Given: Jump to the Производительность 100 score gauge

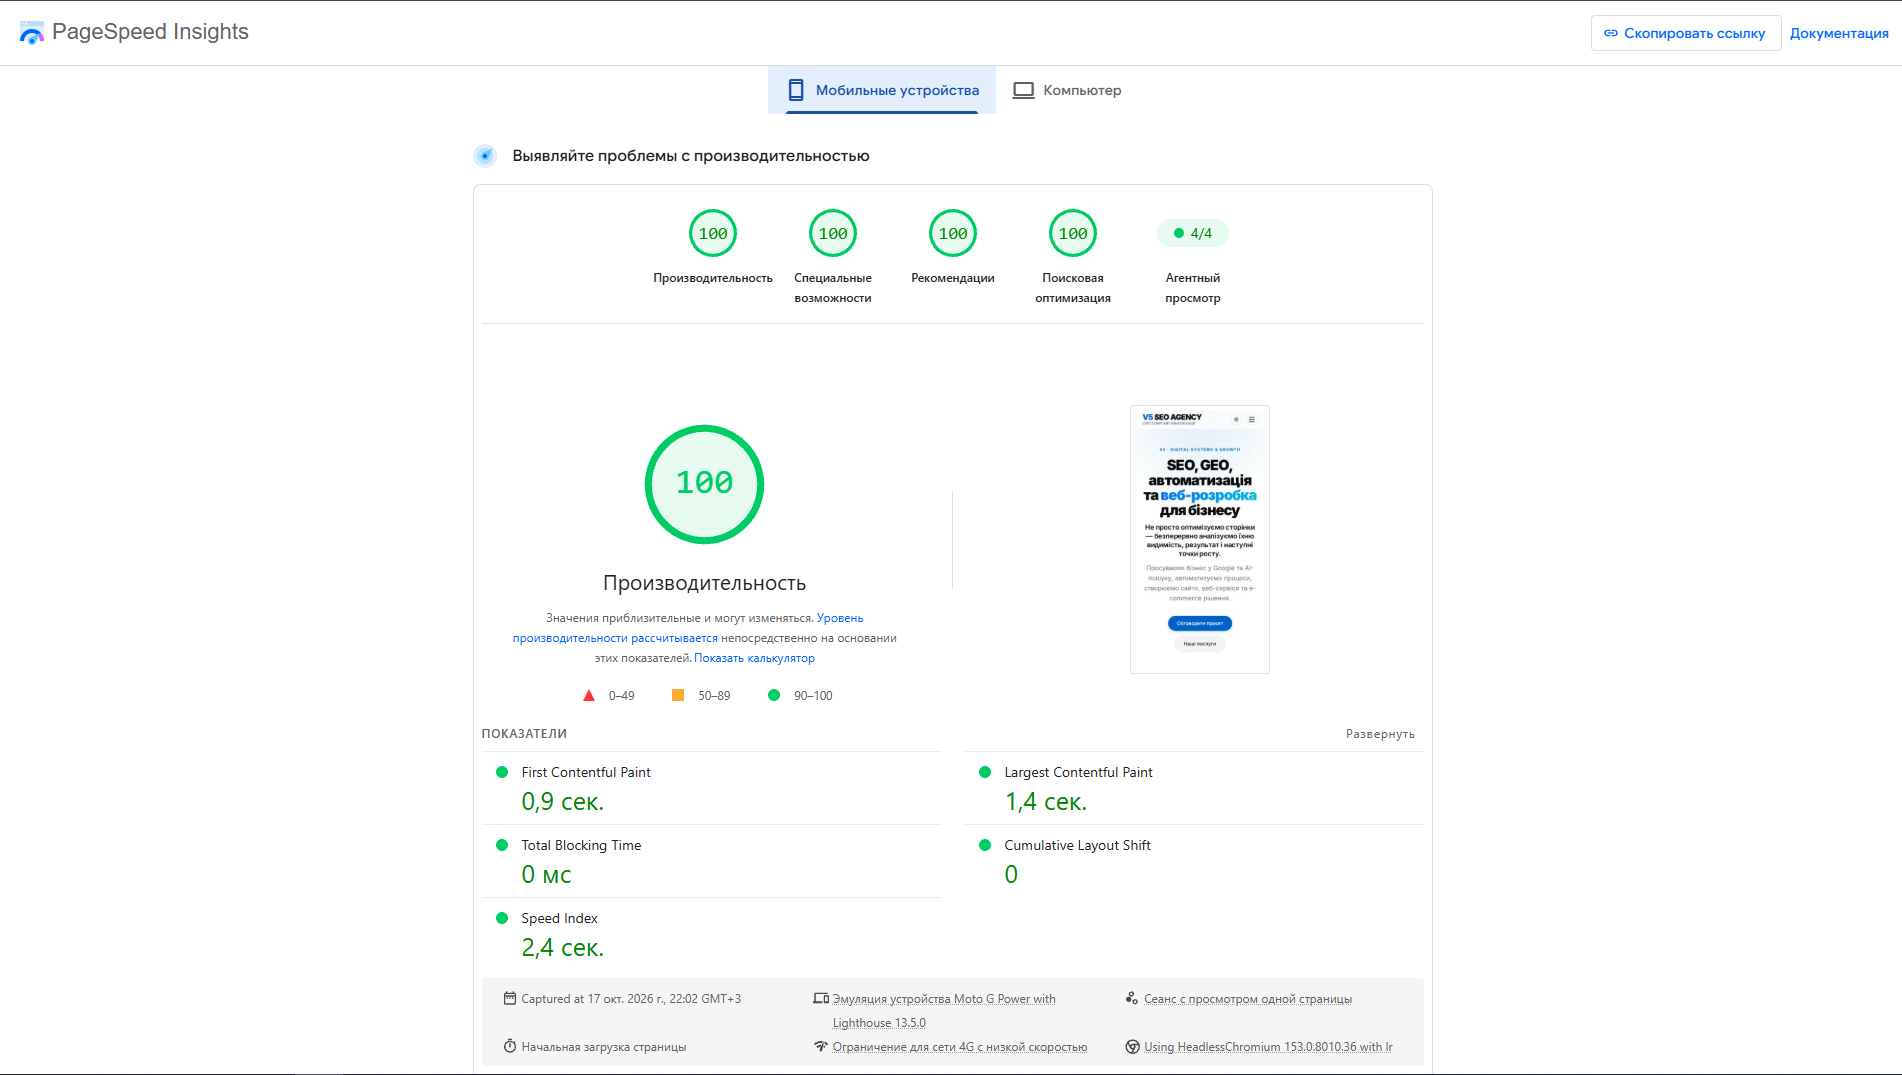Looking at the screenshot, I should click(x=713, y=233).
